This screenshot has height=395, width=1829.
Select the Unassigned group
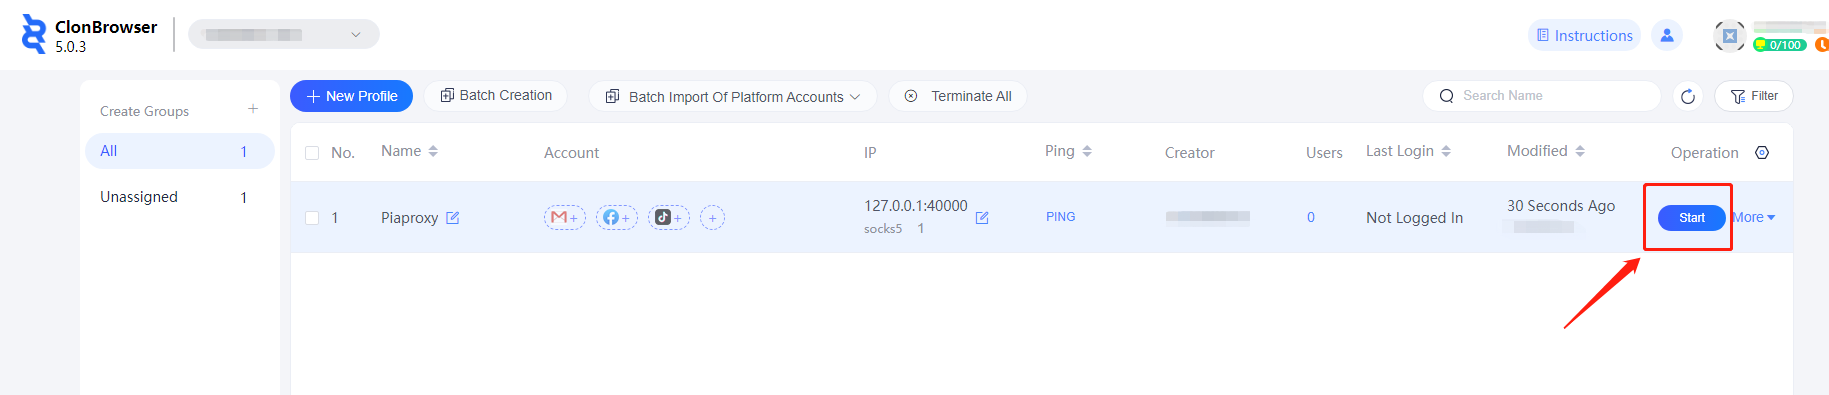point(180,197)
